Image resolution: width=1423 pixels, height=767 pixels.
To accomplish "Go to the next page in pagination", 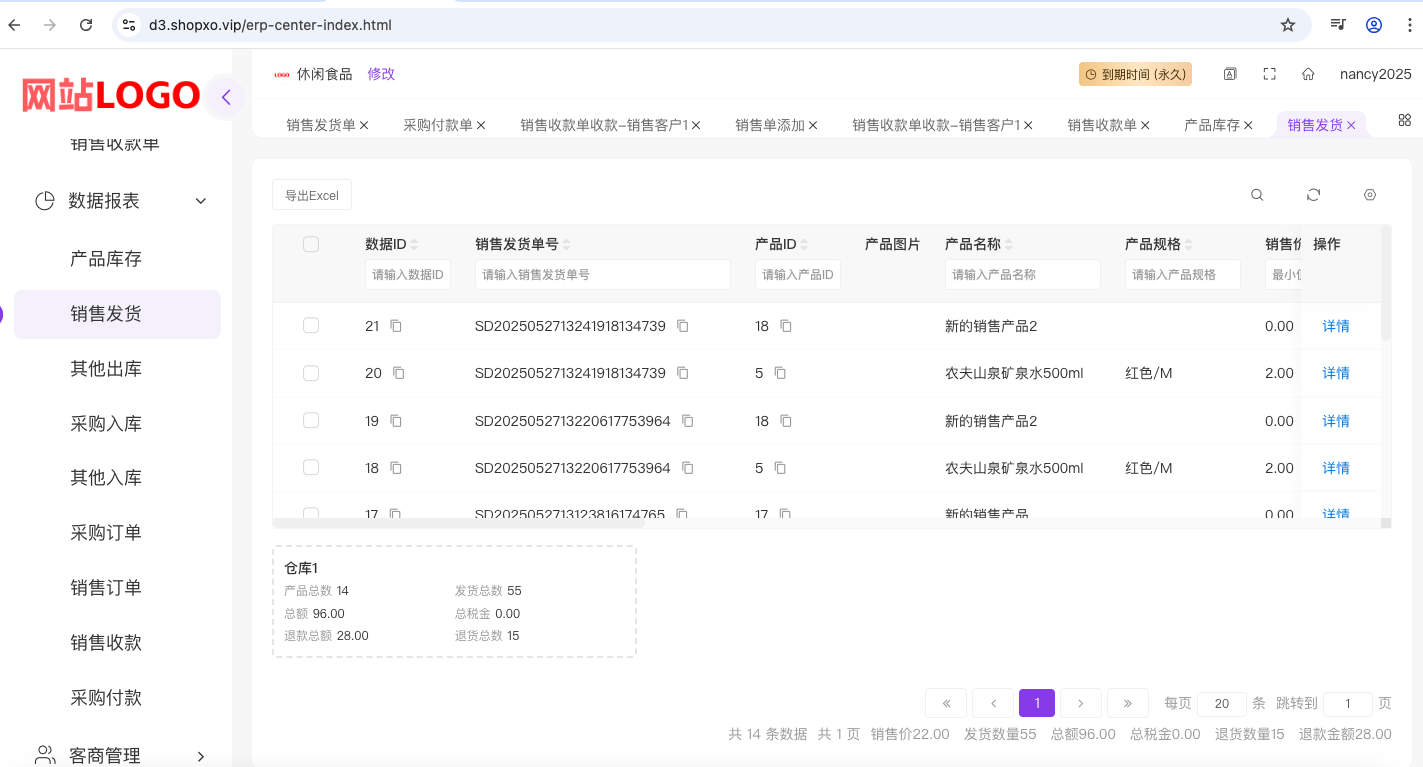I will point(1081,703).
